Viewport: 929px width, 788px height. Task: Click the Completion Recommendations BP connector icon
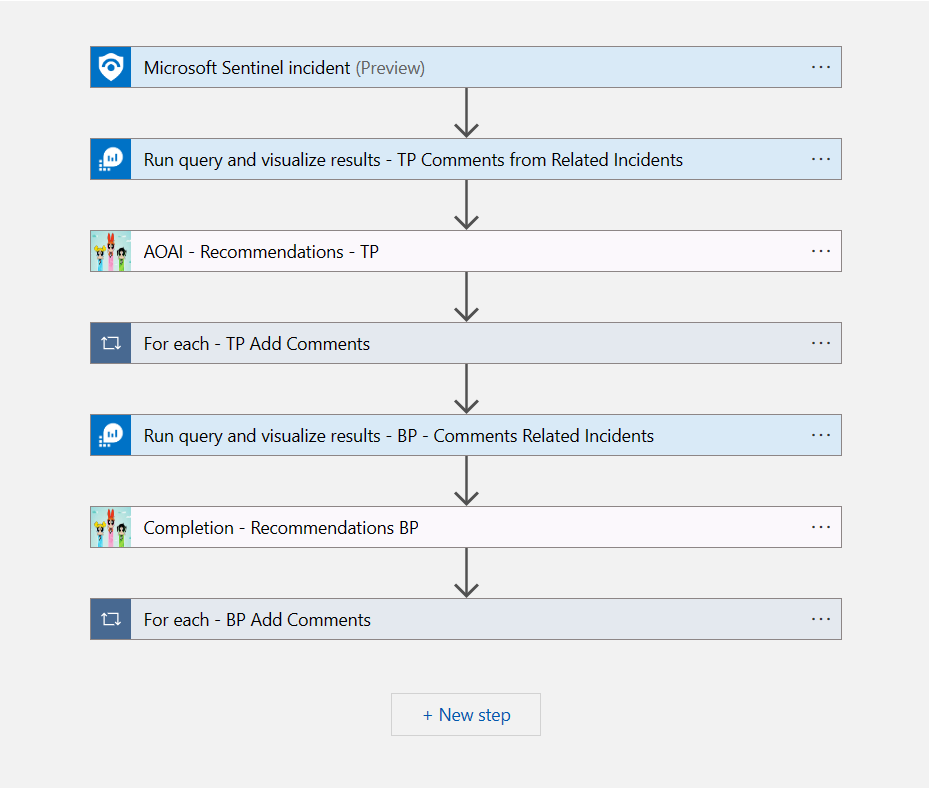110,527
